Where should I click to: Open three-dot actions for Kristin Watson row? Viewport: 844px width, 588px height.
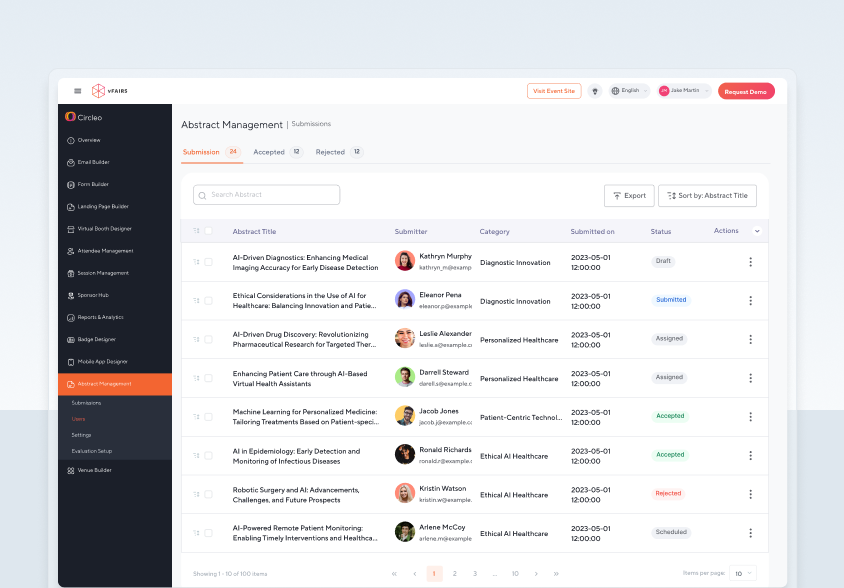pos(750,494)
